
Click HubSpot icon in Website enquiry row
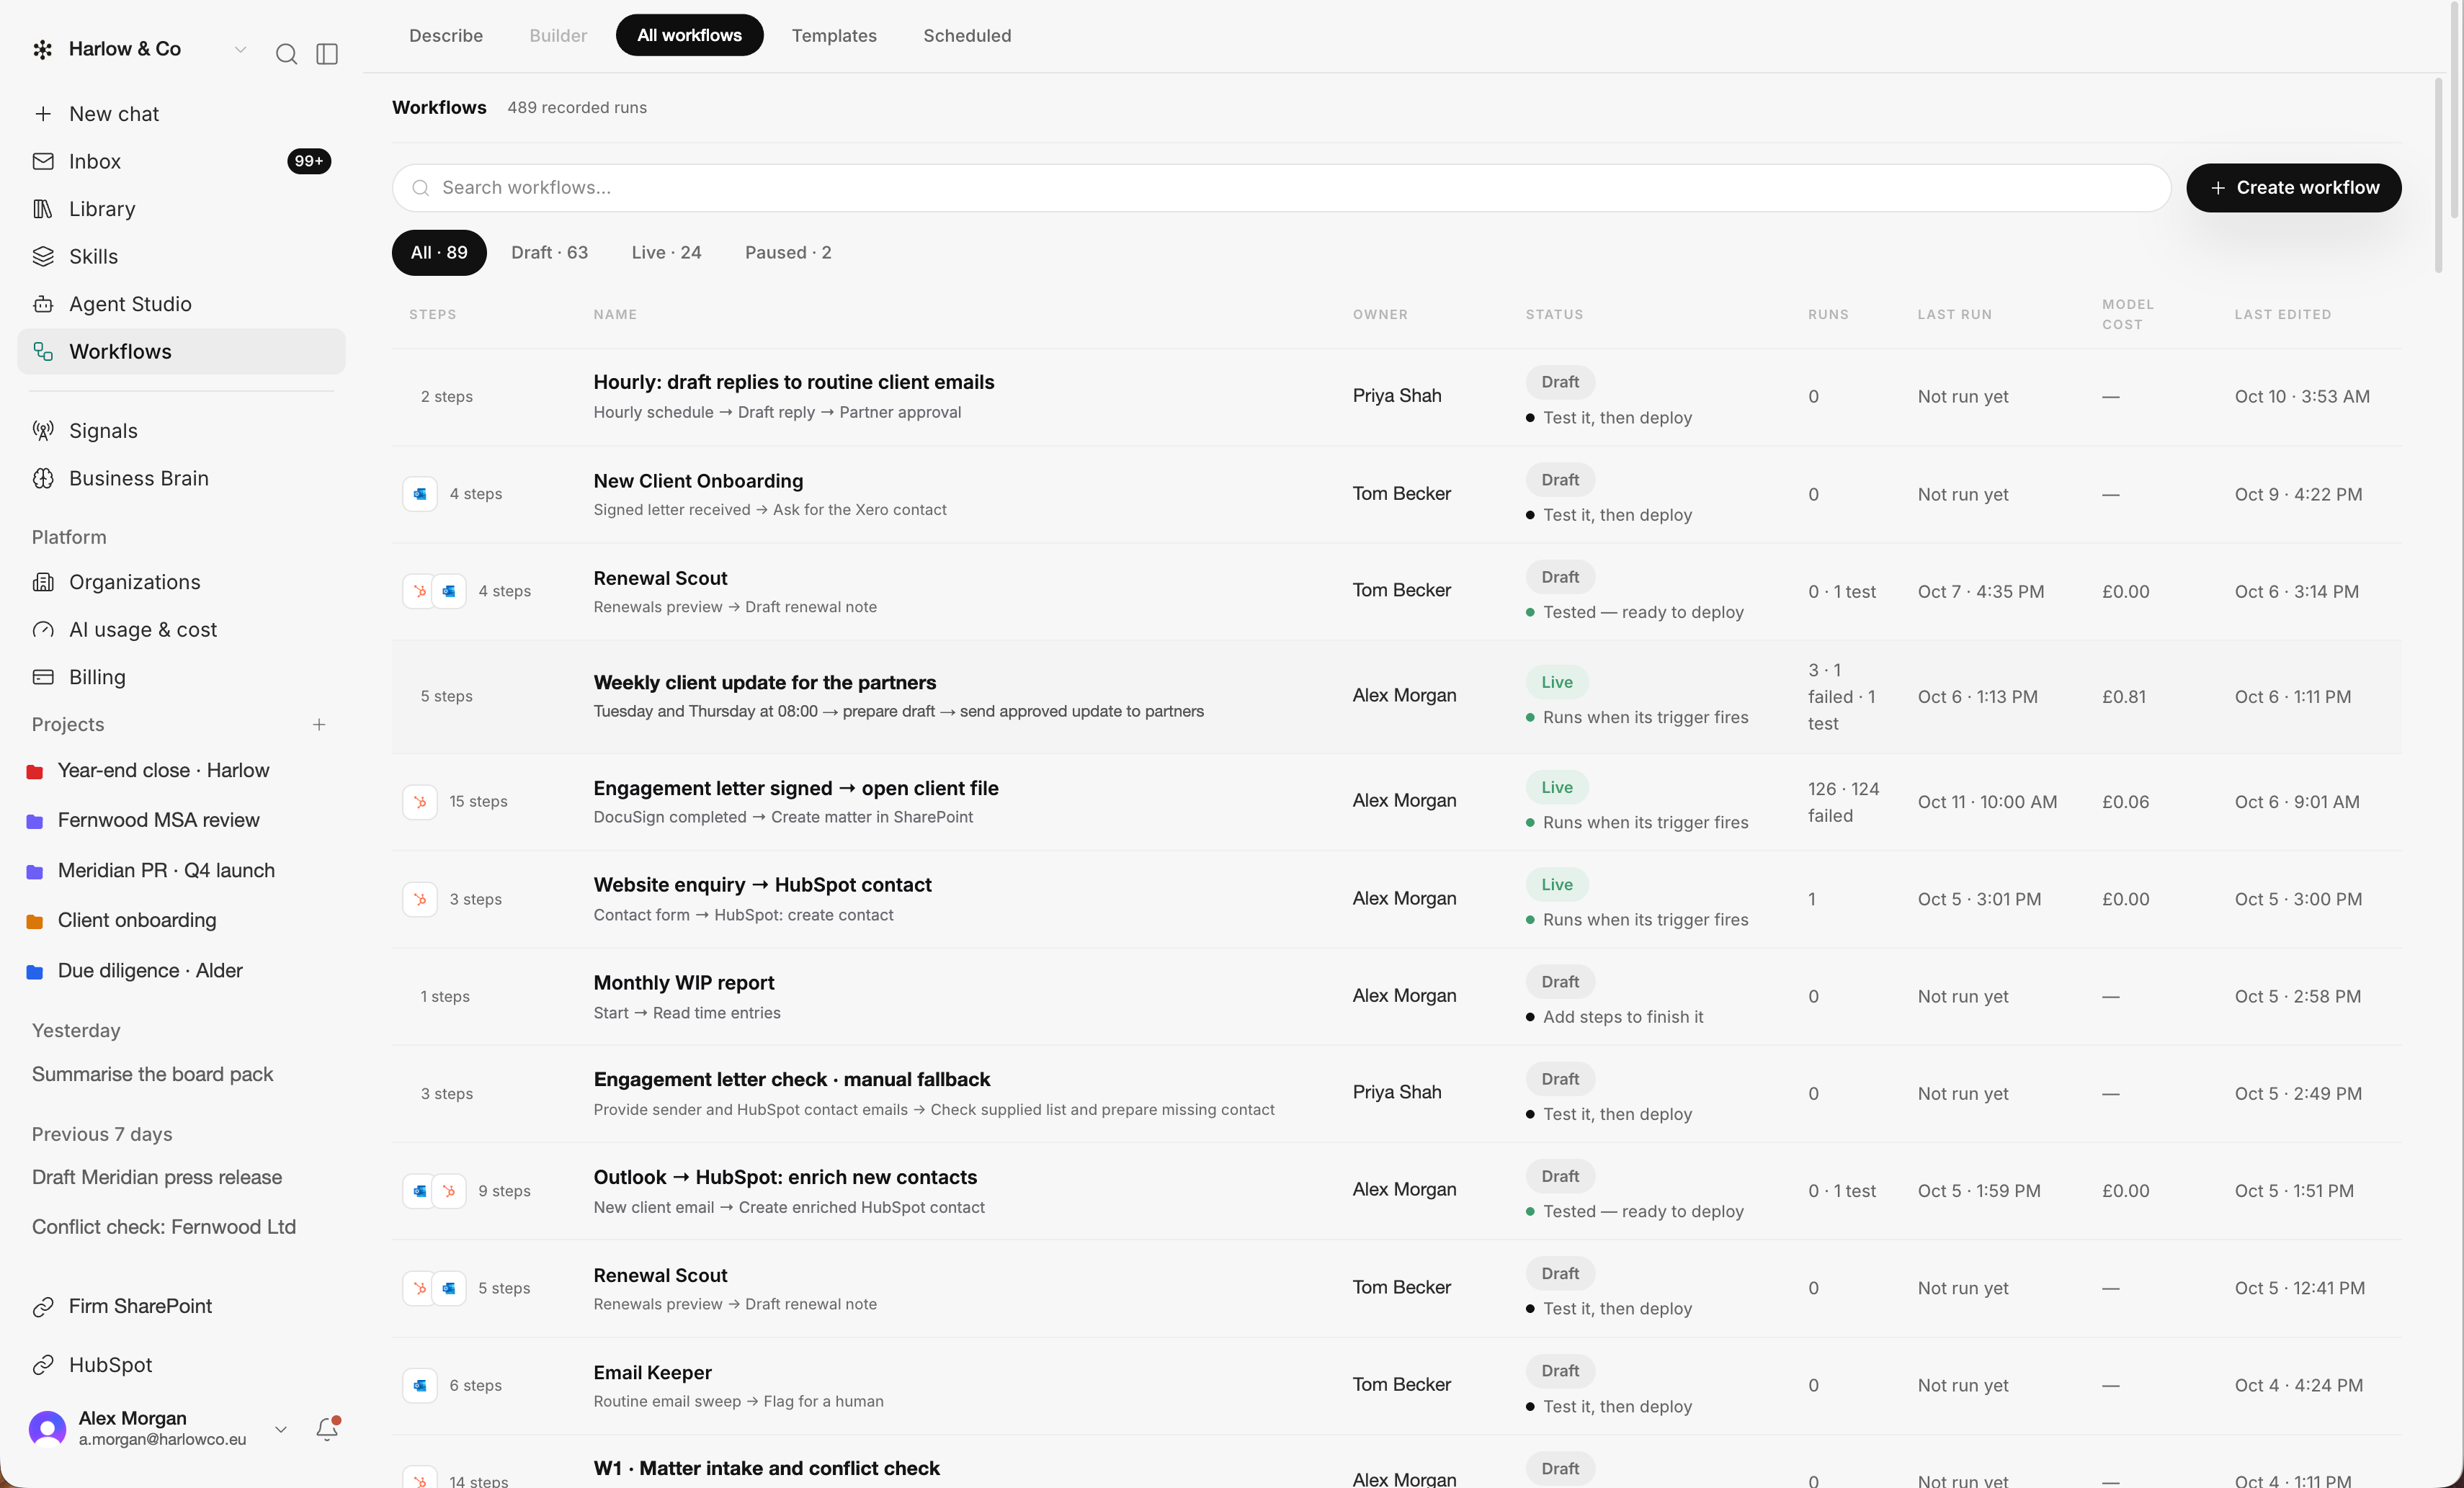(x=420, y=899)
